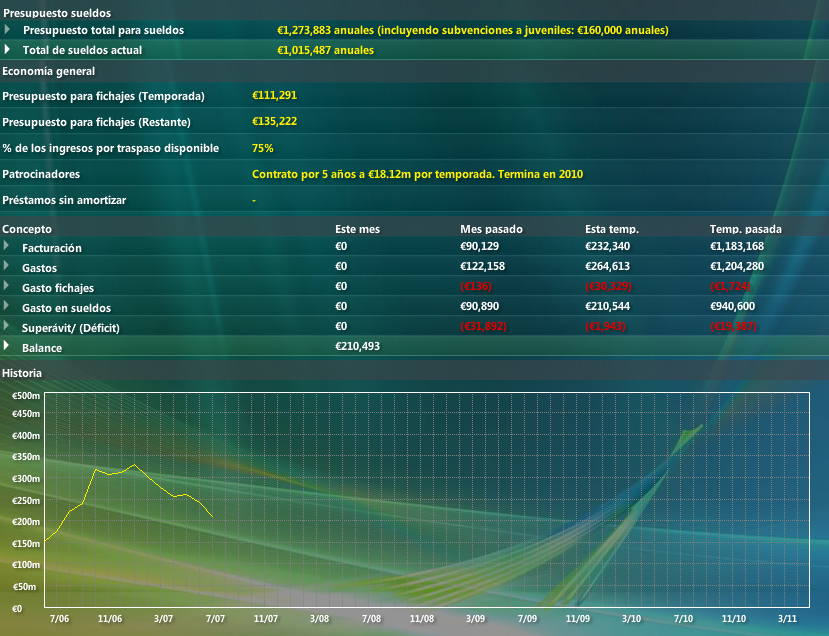Click the €90,129 Facturación last month value

(479, 246)
